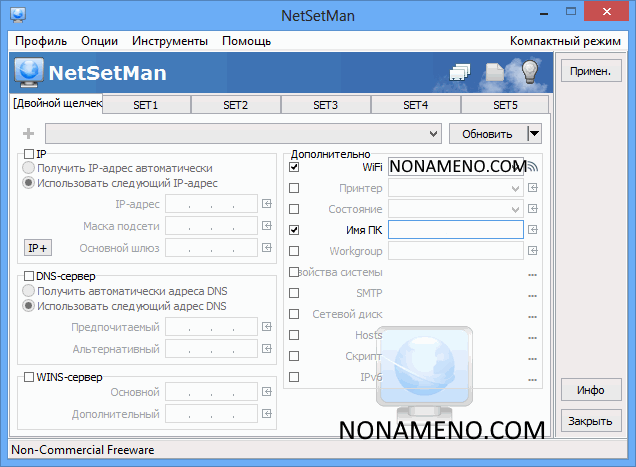636x467 pixels.
Task: Open the Инструменты menu
Action: 169,41
